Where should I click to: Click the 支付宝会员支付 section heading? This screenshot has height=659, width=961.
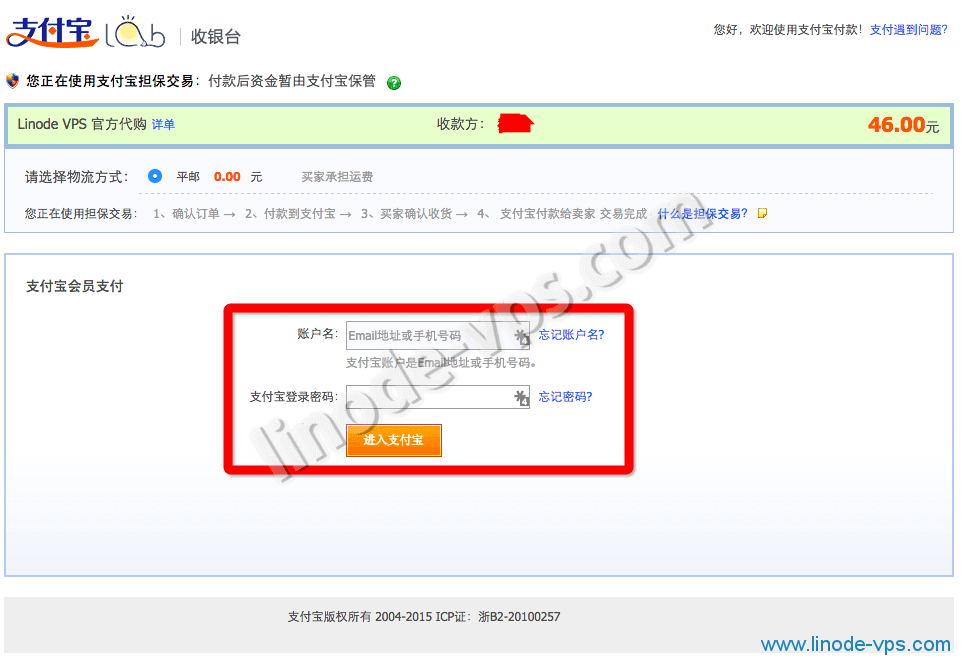74,286
